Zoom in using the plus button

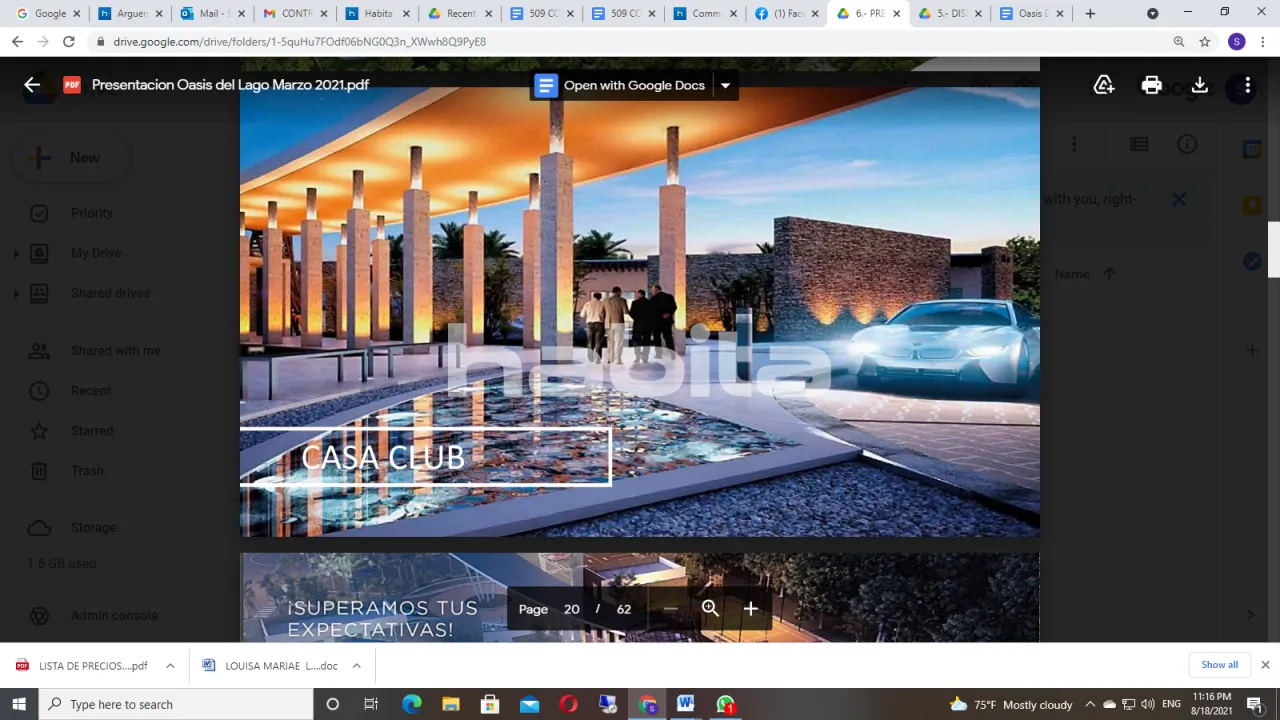coord(750,608)
